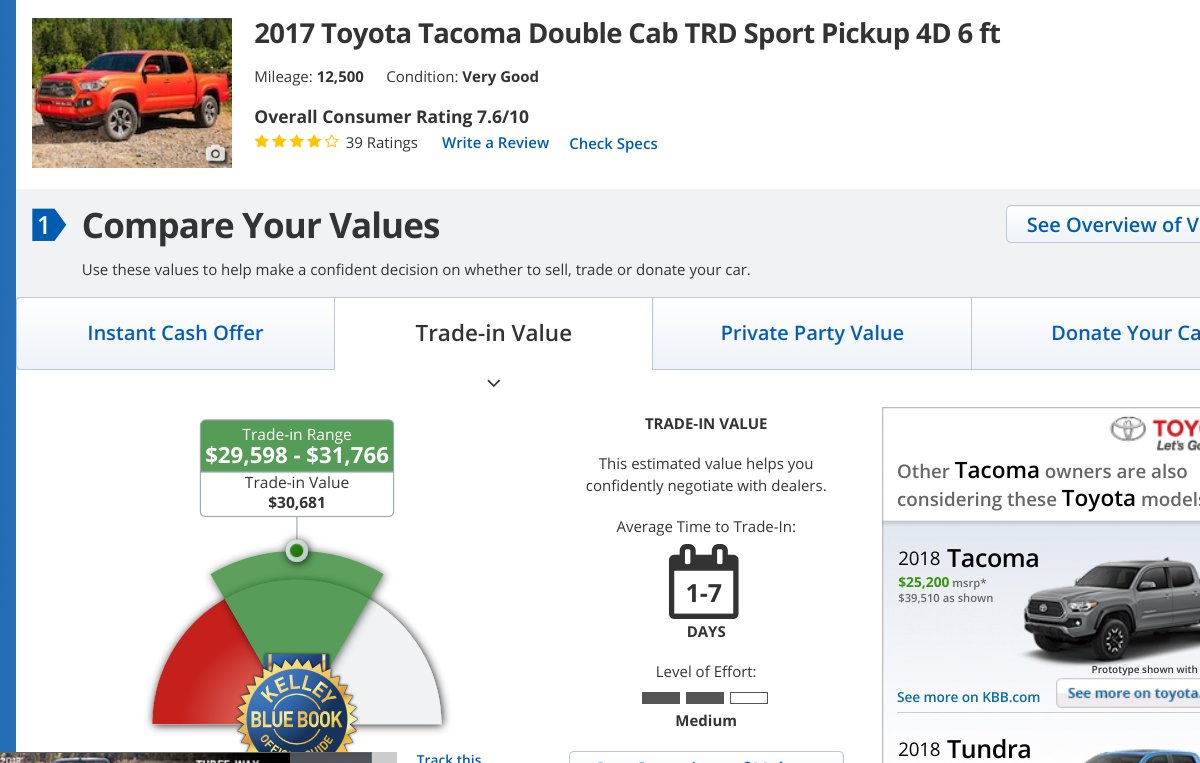Open the Donate Your Car tab
1200x763 pixels.
[1086, 333]
